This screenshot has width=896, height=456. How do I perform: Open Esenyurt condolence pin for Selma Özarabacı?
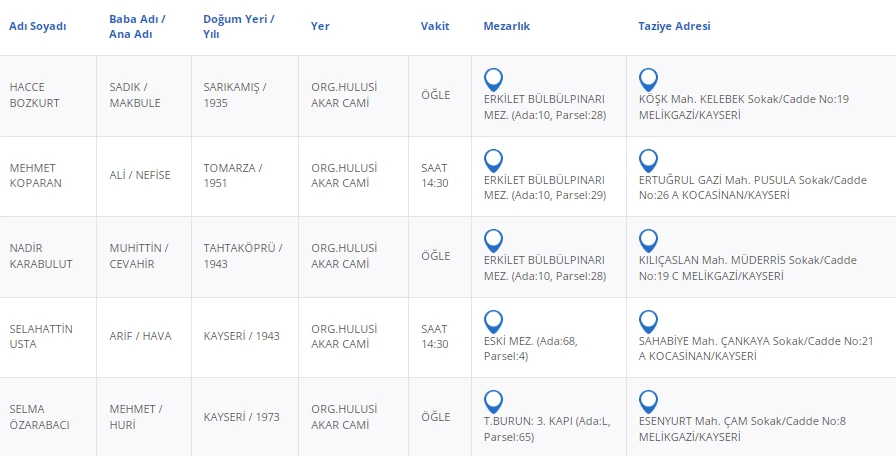pyautogui.click(x=648, y=401)
